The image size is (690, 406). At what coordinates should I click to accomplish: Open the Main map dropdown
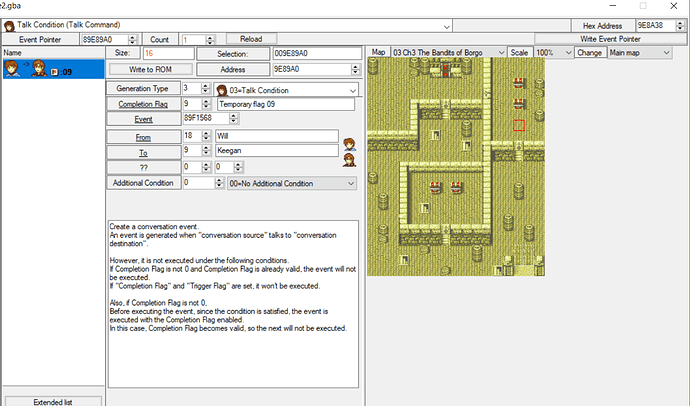point(666,53)
